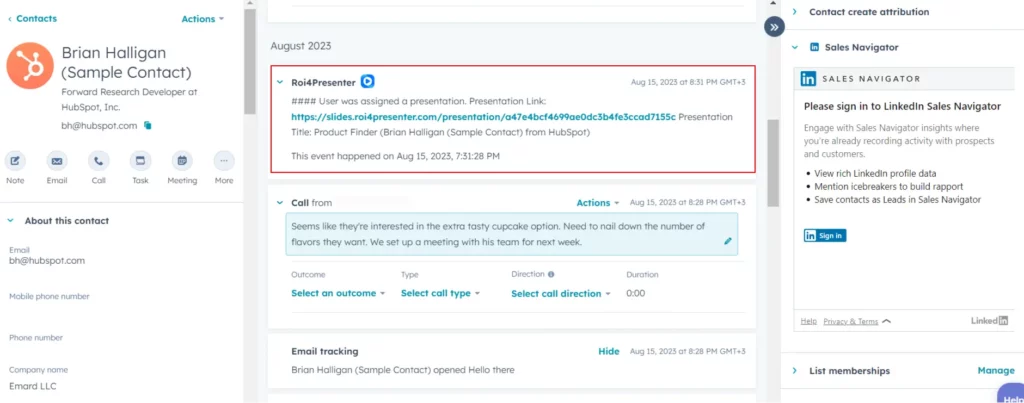Open the Call card Actions dropdown
1024x403 pixels.
(x=598, y=203)
